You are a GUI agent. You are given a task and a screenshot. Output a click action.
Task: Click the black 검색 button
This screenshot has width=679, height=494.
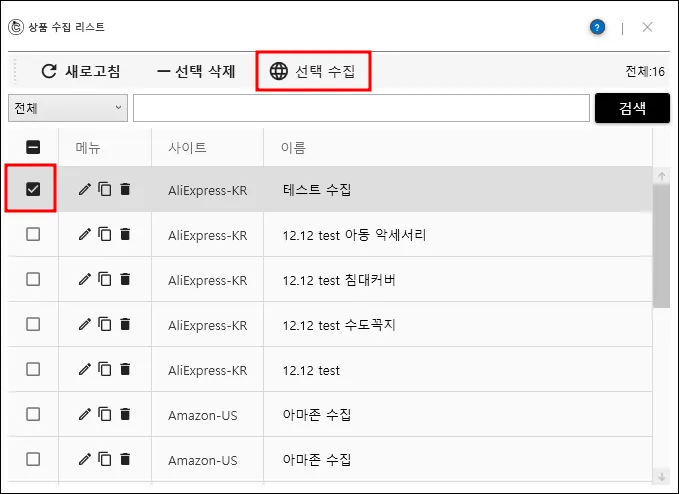click(x=632, y=108)
